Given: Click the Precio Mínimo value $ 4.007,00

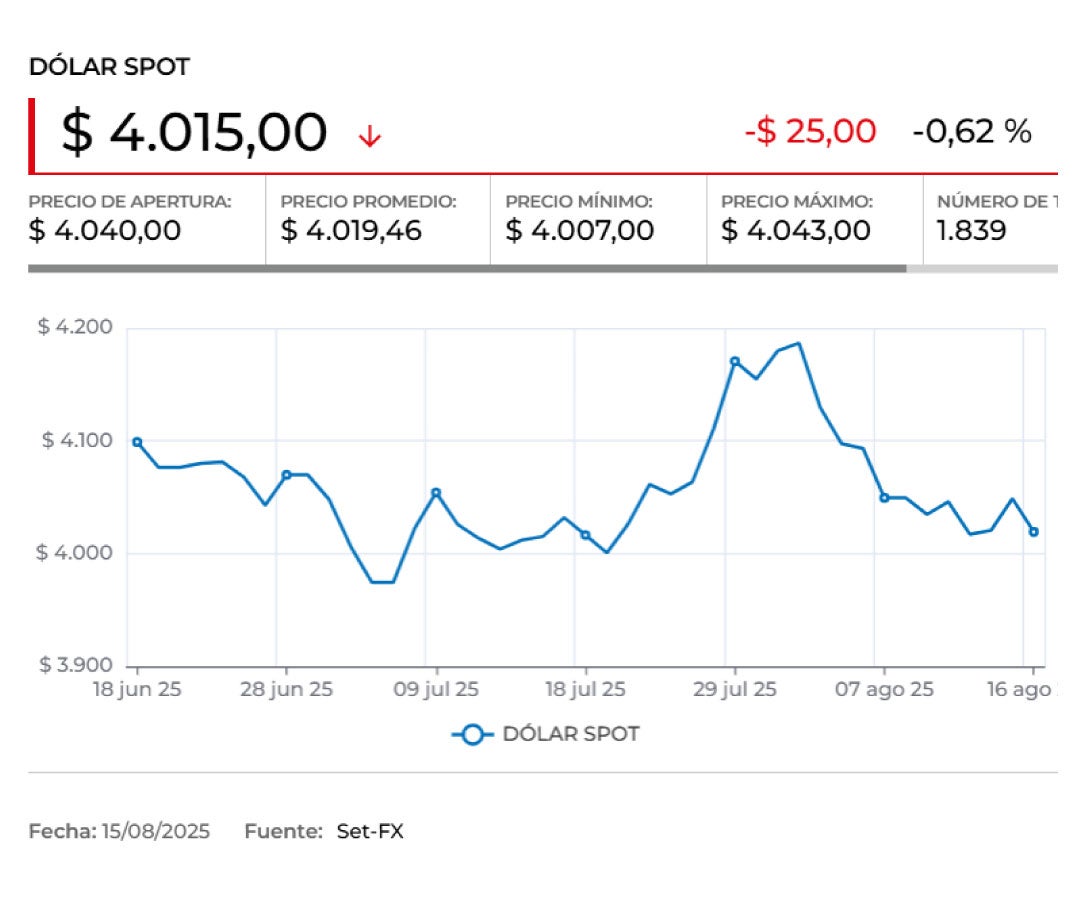Looking at the screenshot, I should coord(580,231).
